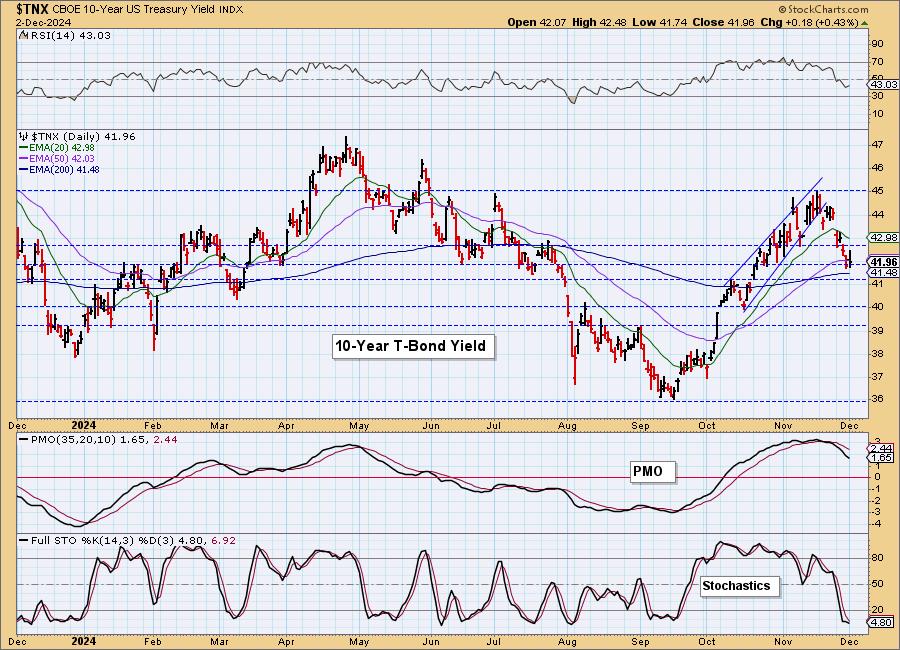Click the candlestick icon beside the $TNX (Daily) legend
The image size is (900, 650).
pos(24,137)
